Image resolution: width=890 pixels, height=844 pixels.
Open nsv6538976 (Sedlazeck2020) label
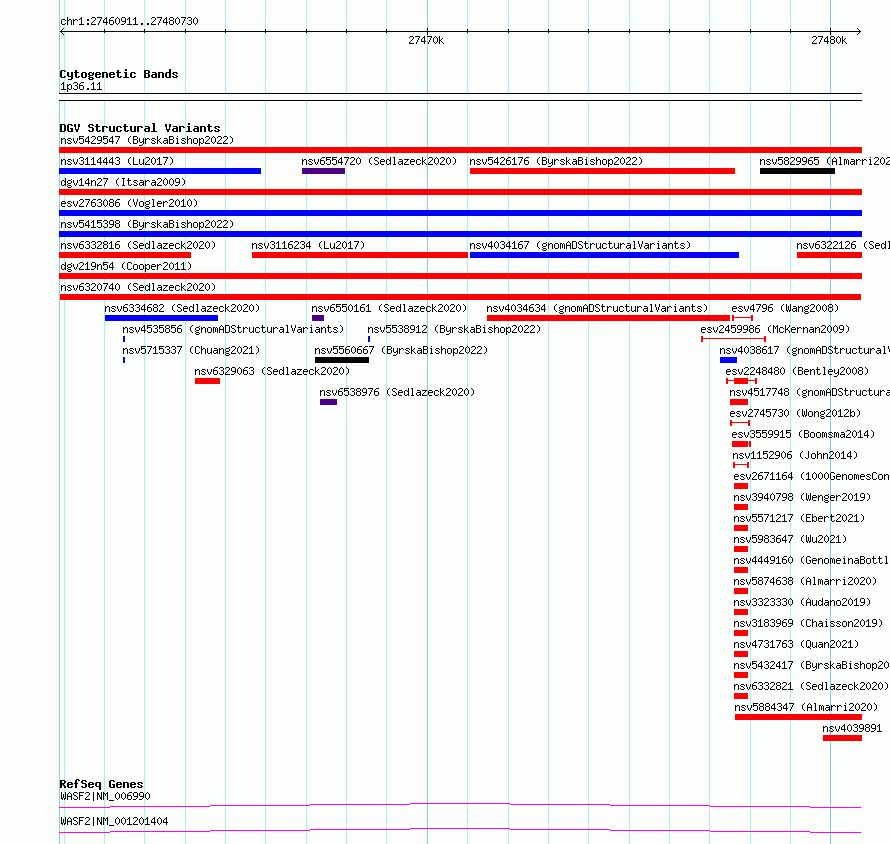[x=397, y=392]
